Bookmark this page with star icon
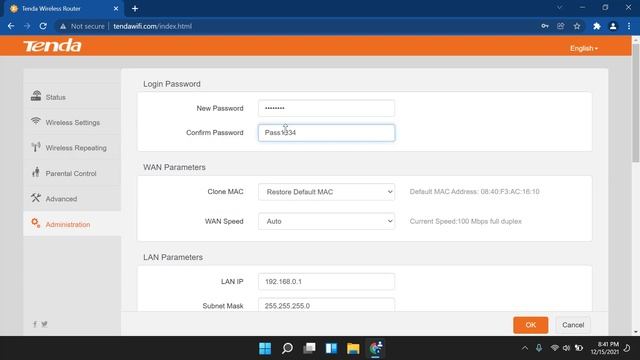Image resolution: width=640 pixels, height=360 pixels. pyautogui.click(x=577, y=26)
